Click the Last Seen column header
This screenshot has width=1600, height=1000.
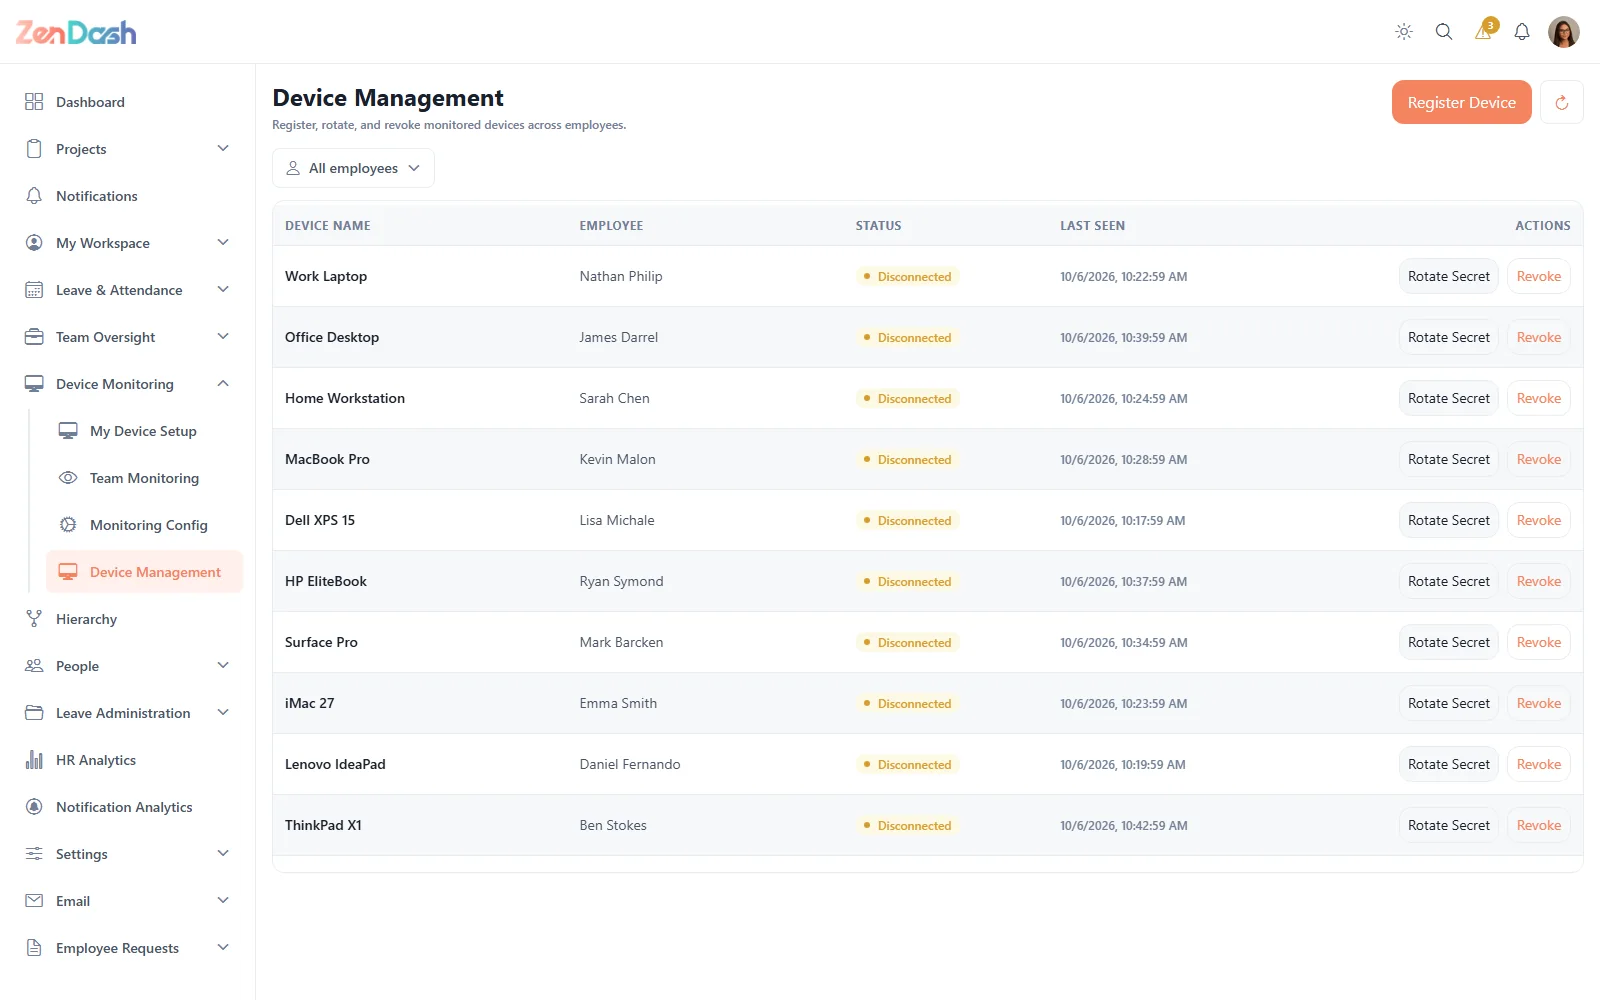point(1092,226)
